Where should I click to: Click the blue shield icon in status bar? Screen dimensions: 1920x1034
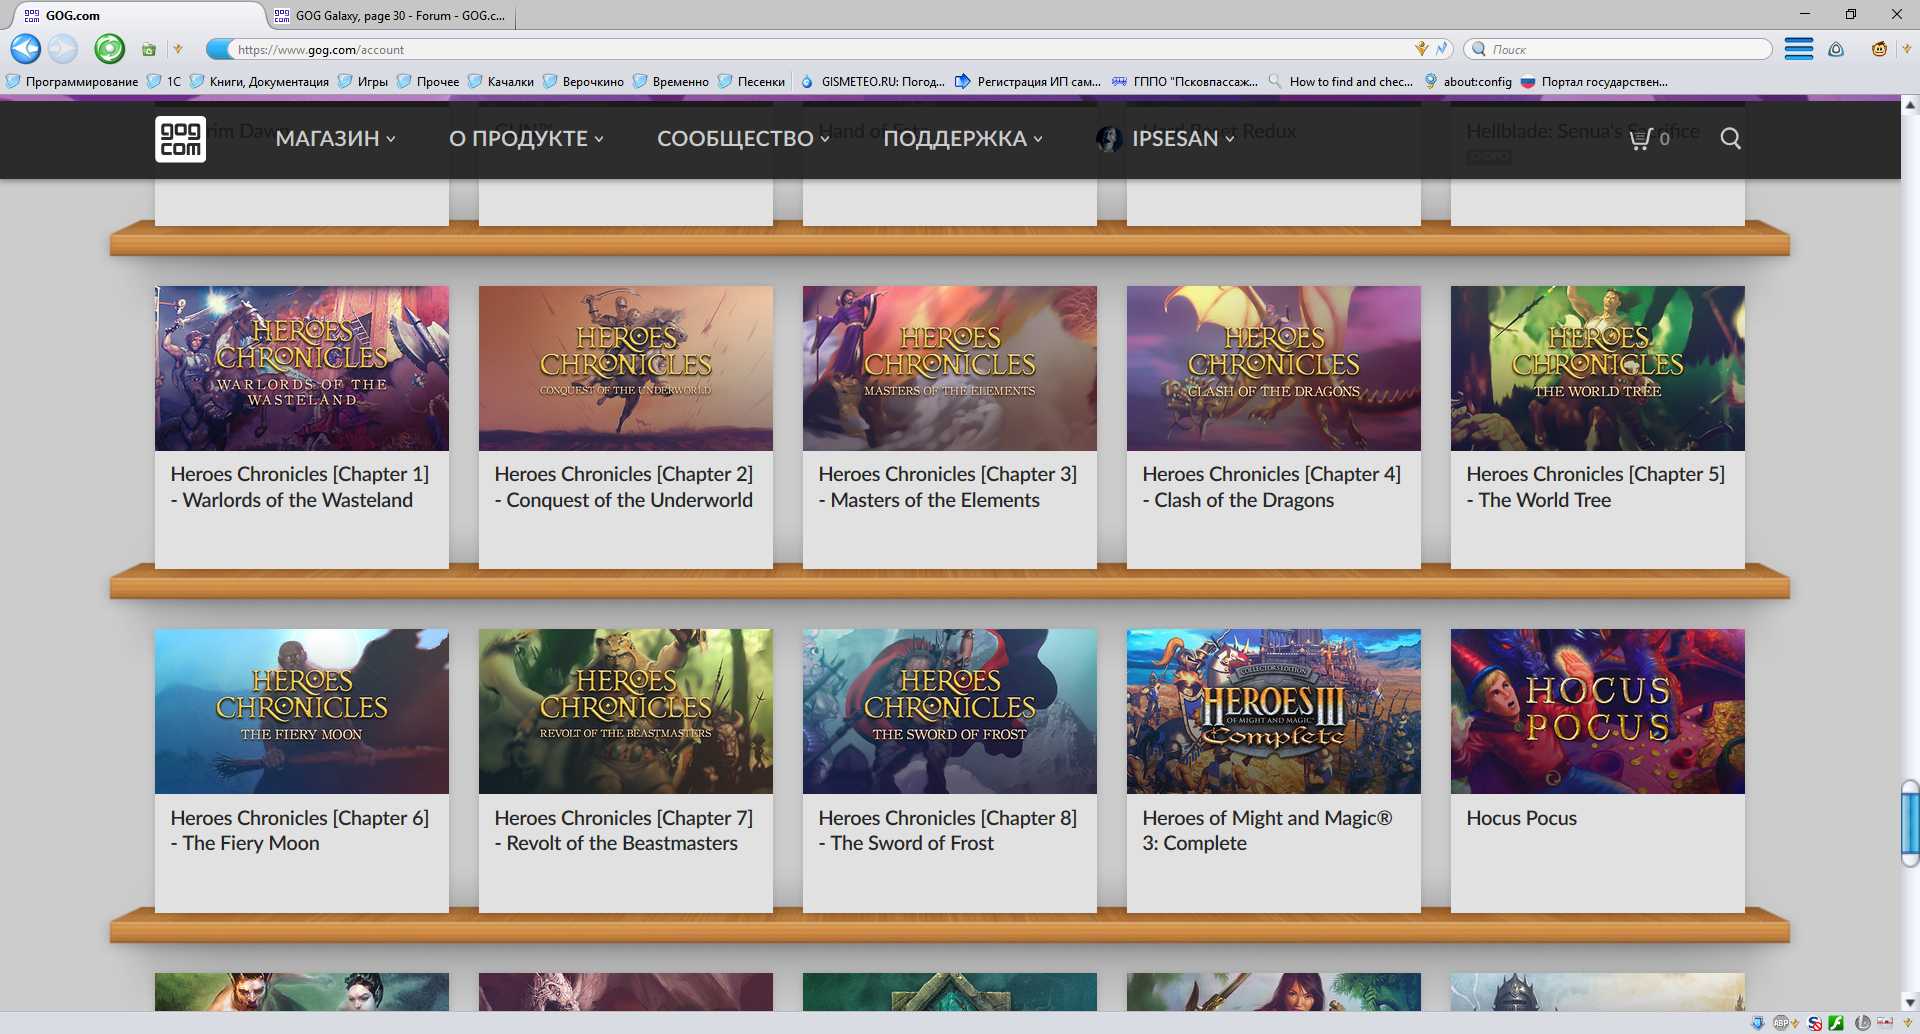[x=1758, y=1023]
